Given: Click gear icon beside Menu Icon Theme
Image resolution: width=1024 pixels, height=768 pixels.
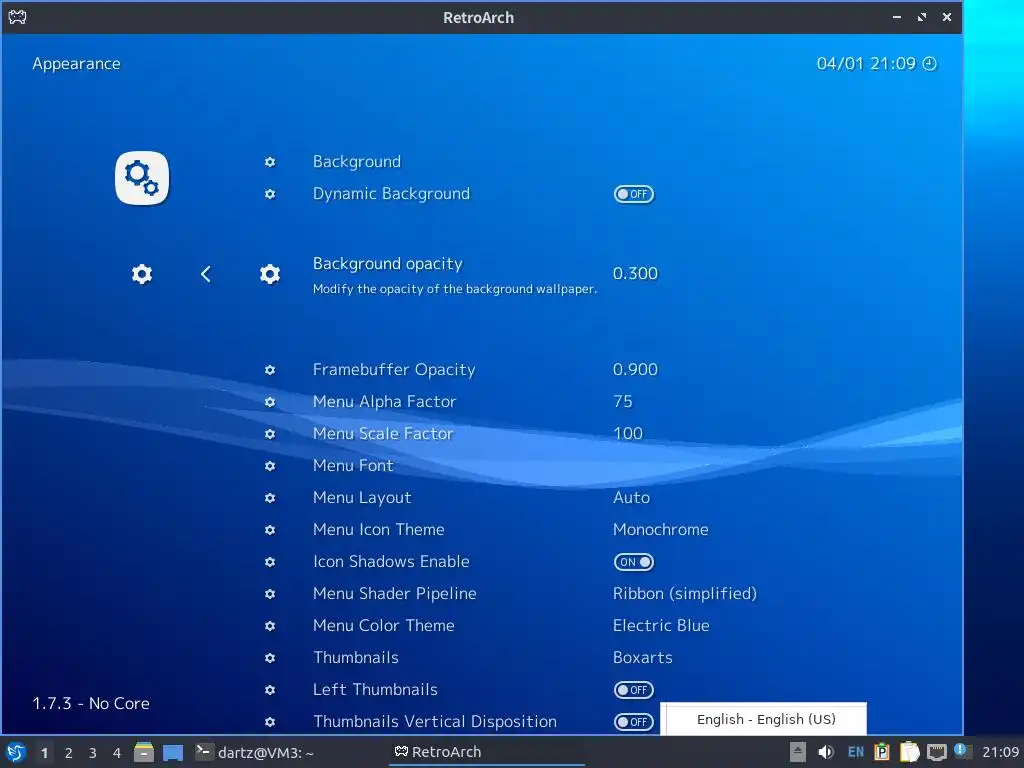Looking at the screenshot, I should pos(270,530).
